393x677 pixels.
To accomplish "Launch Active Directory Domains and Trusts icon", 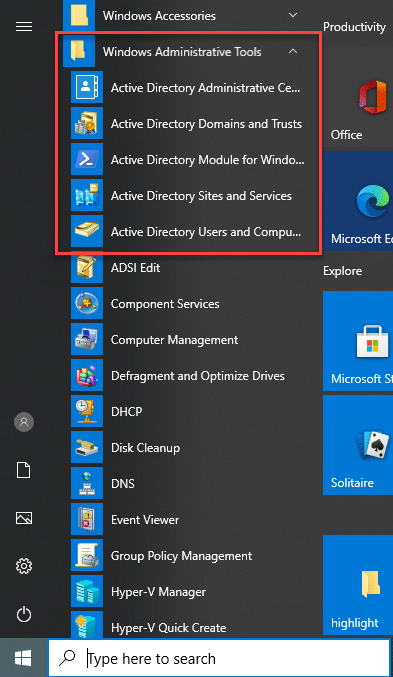I will [x=87, y=123].
